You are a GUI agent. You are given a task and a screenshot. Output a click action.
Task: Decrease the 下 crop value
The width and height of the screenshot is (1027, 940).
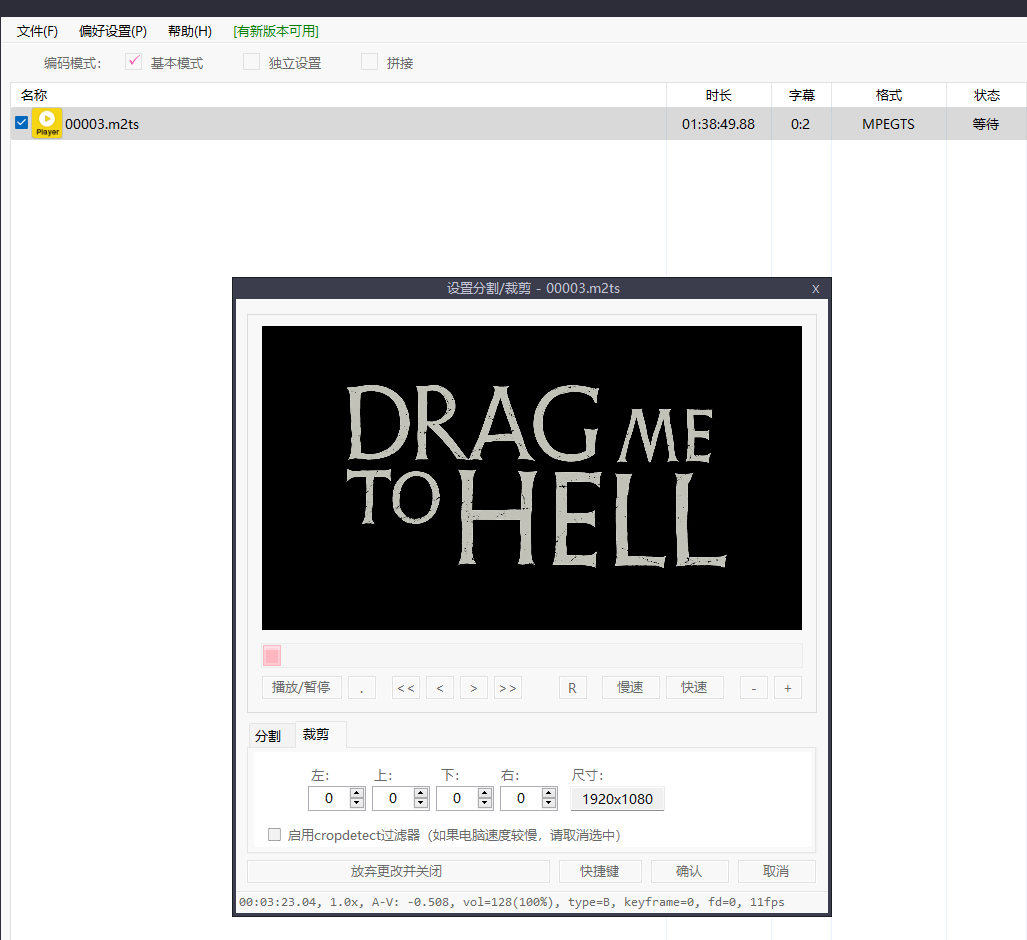(485, 804)
